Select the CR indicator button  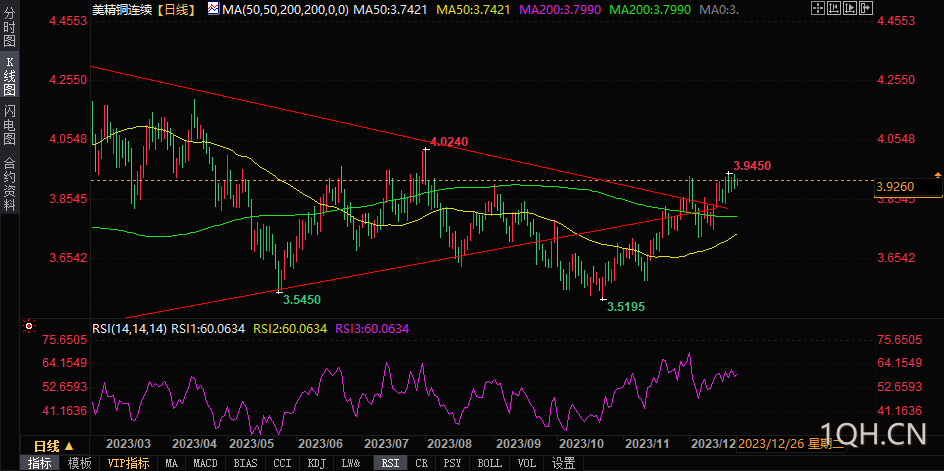point(421,463)
